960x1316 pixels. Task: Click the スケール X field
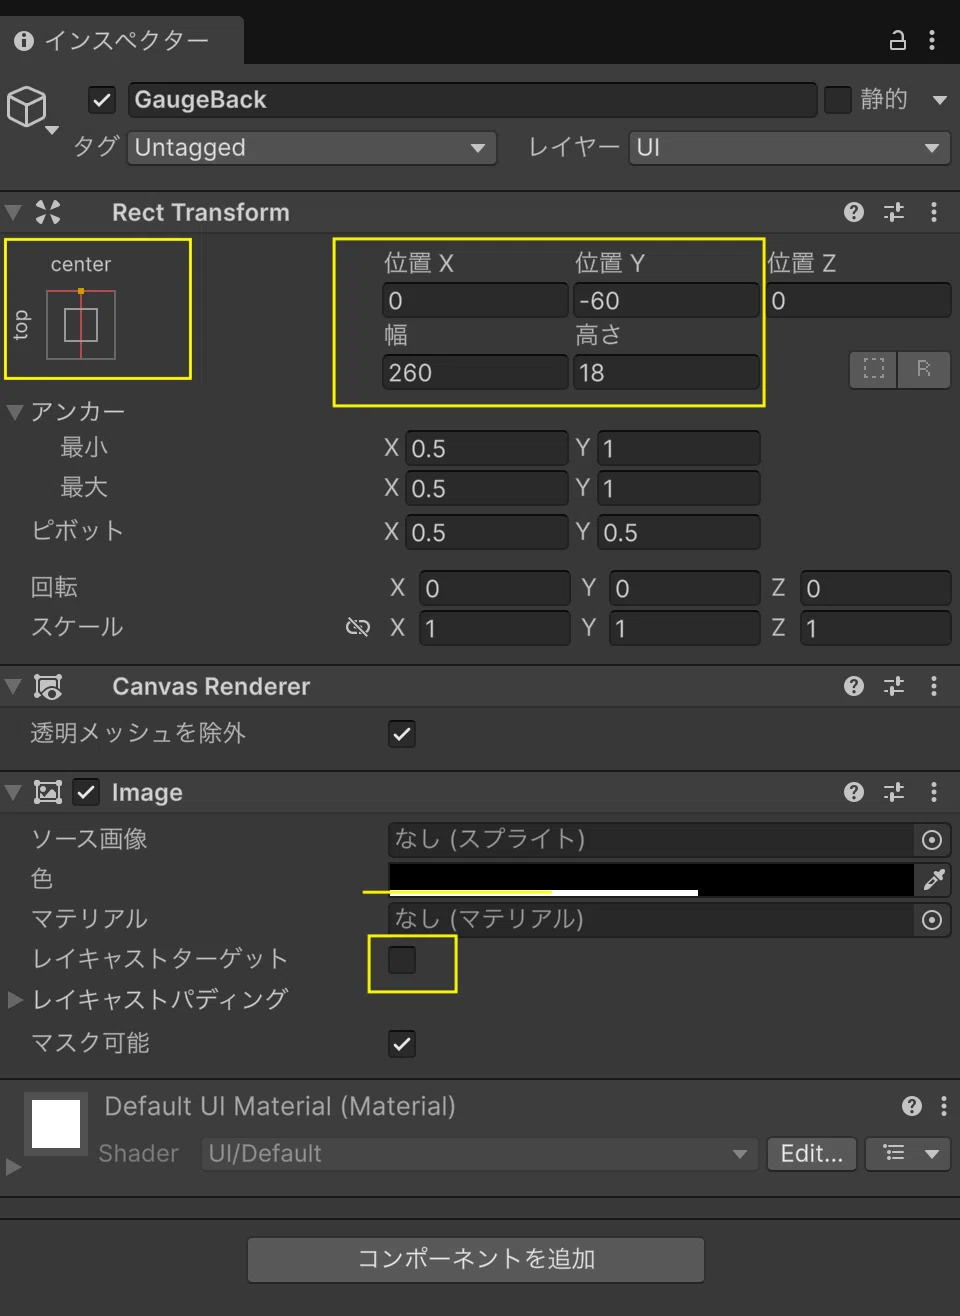coord(494,628)
